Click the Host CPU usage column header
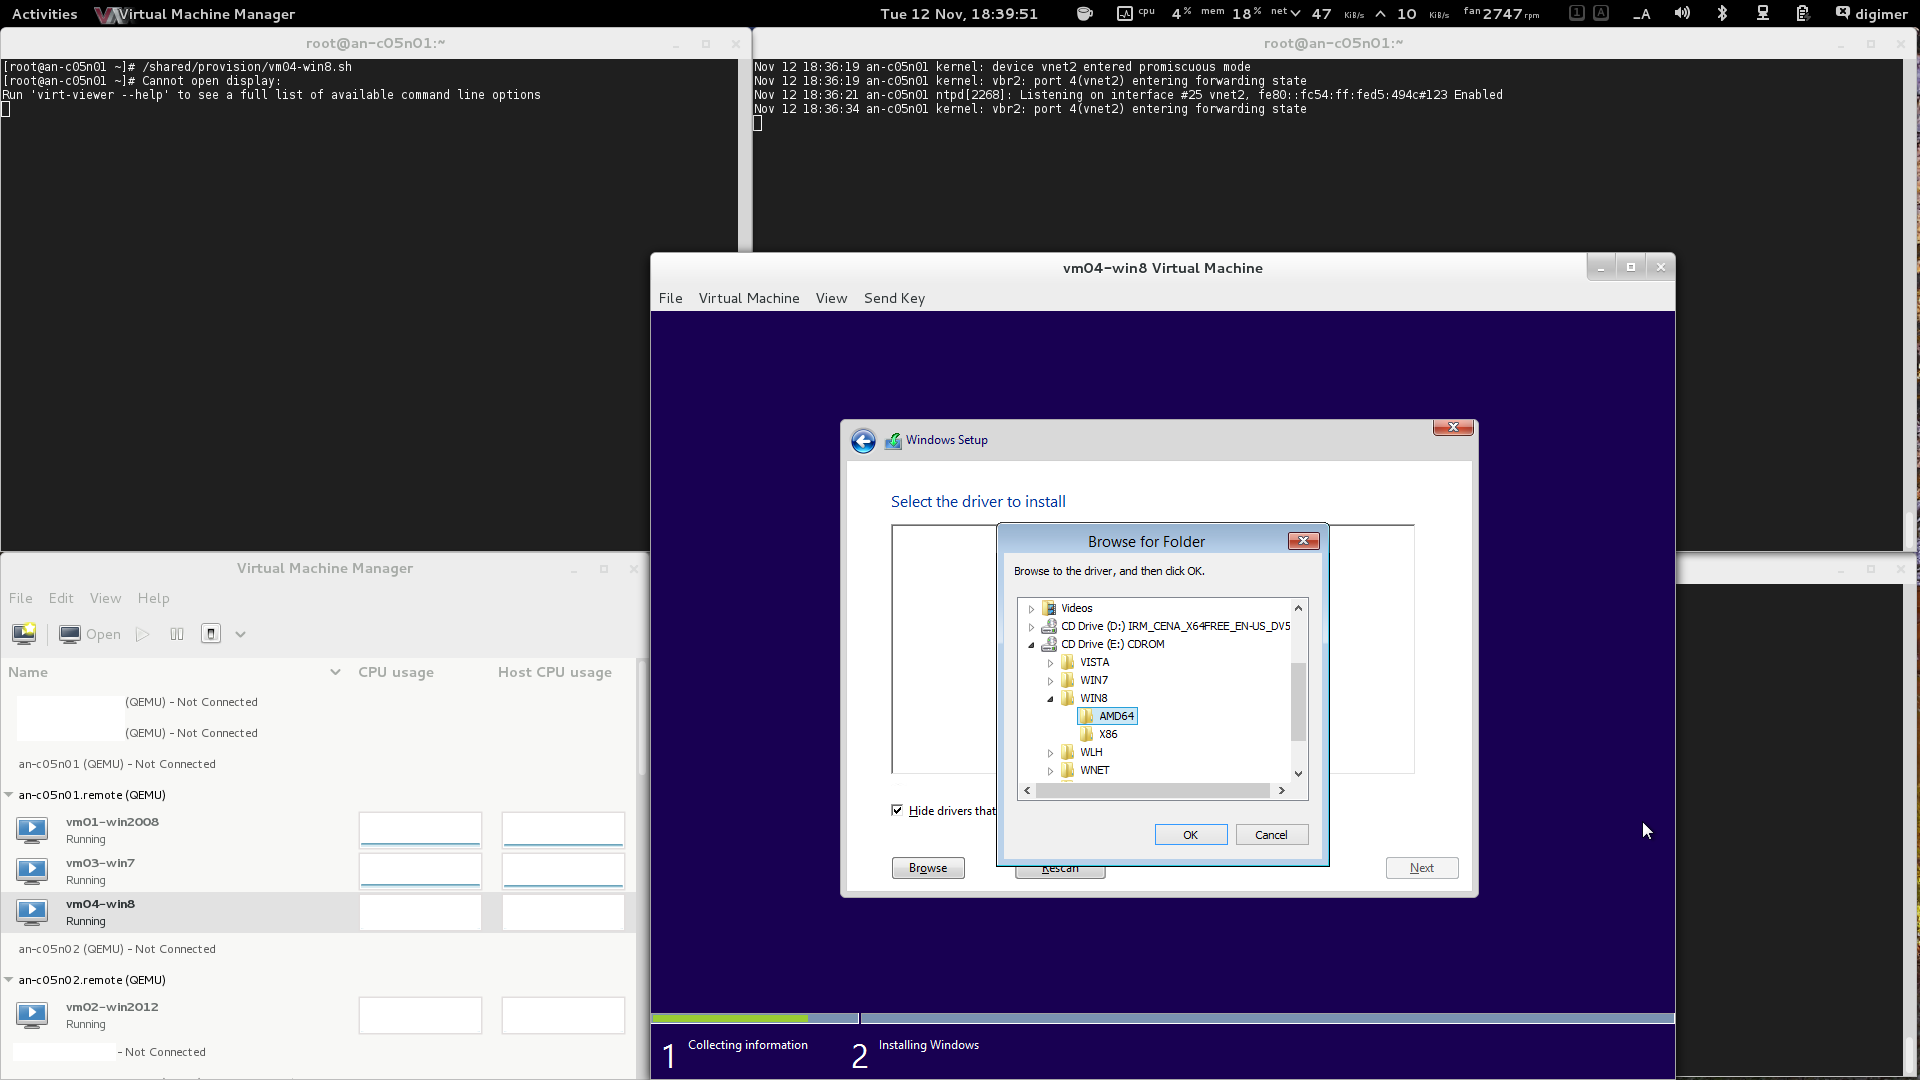The width and height of the screenshot is (1920, 1080). tap(555, 672)
